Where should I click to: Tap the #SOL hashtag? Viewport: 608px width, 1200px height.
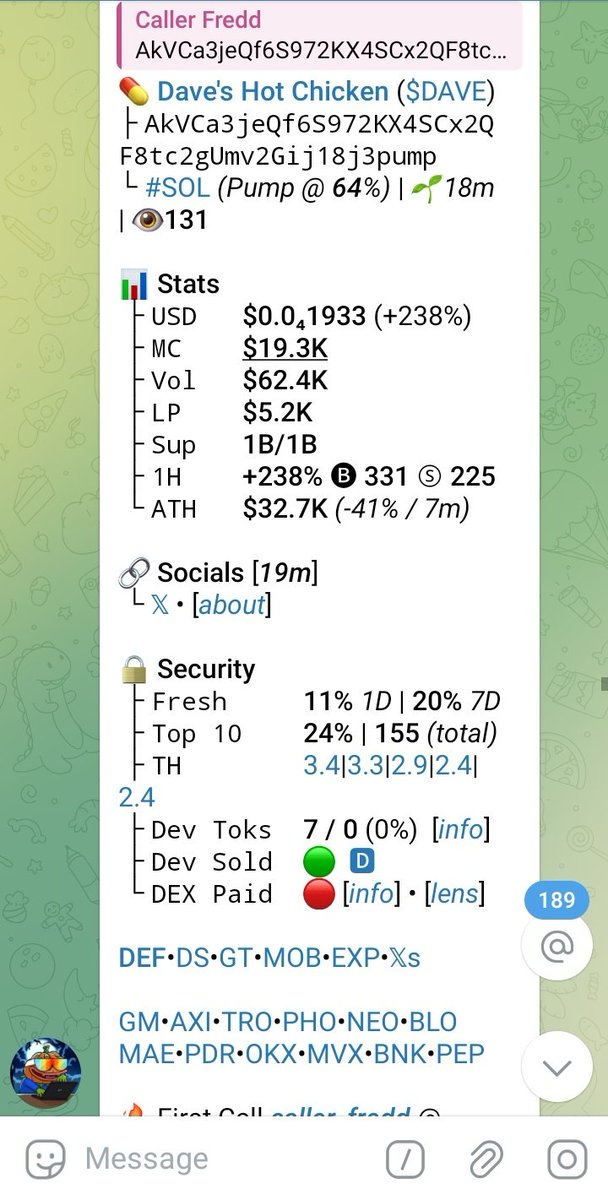coord(177,189)
